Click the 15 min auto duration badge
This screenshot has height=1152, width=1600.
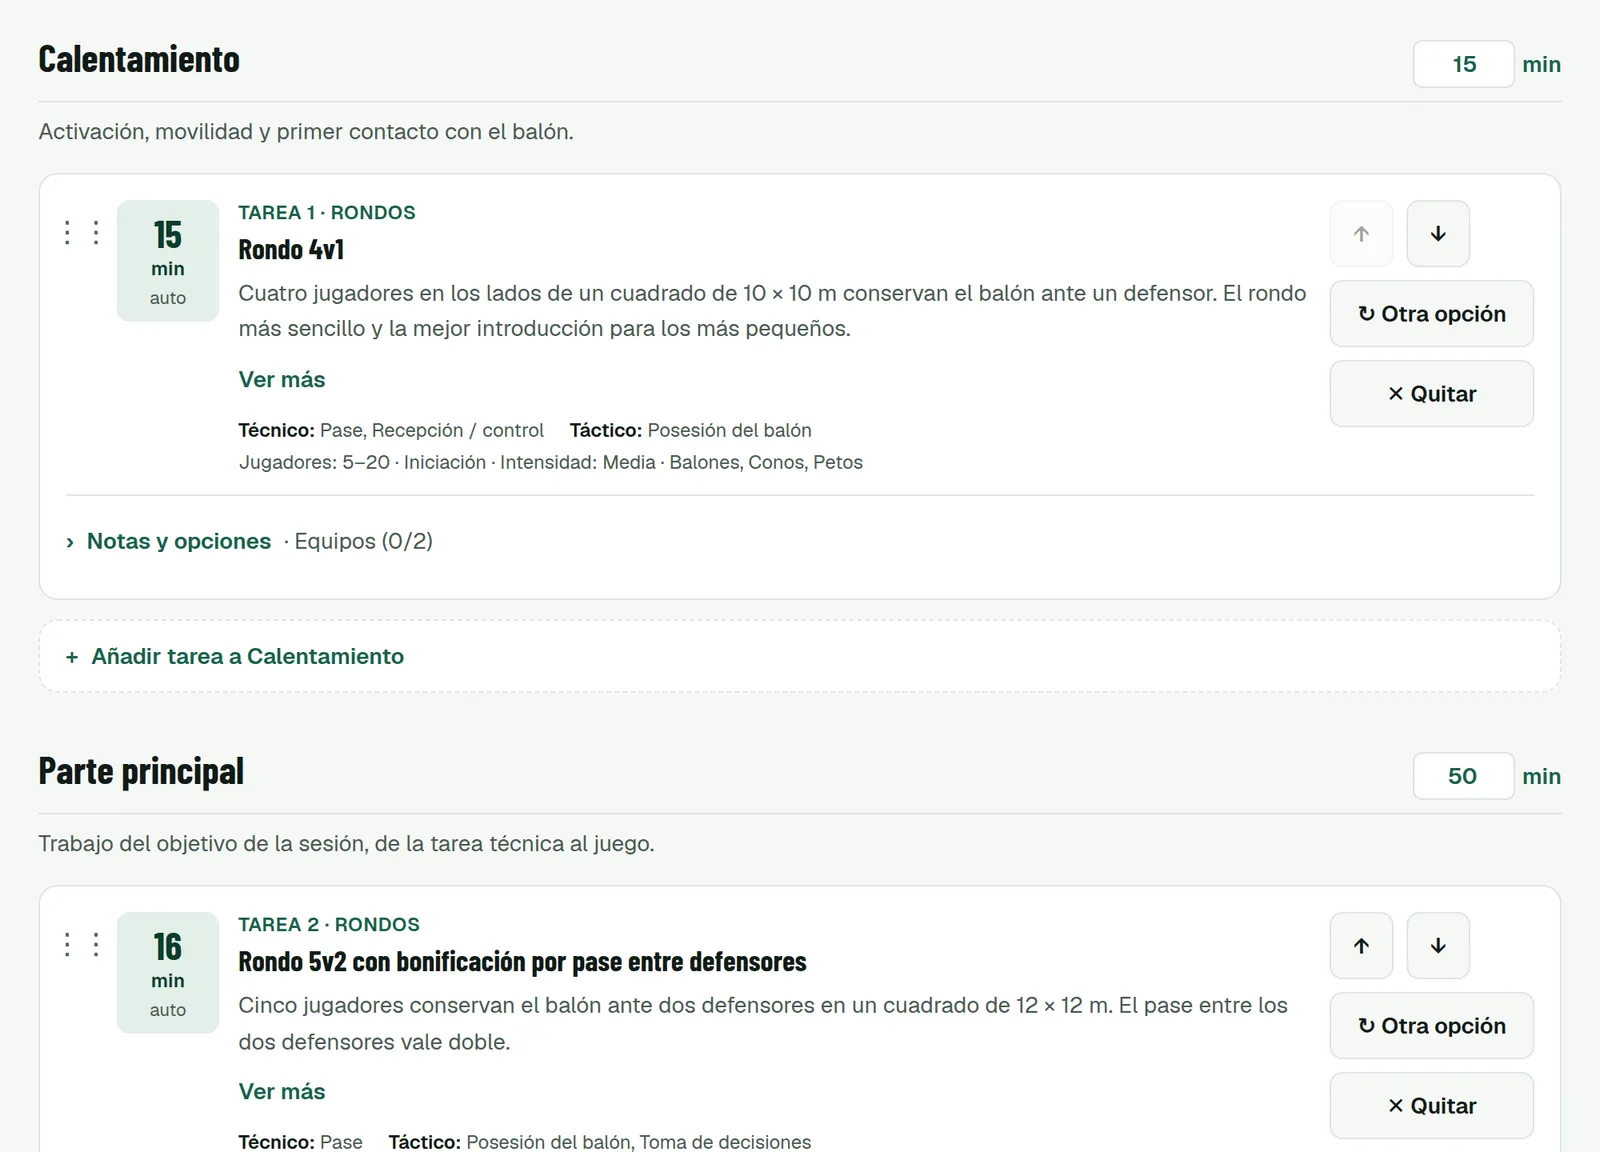click(x=168, y=261)
